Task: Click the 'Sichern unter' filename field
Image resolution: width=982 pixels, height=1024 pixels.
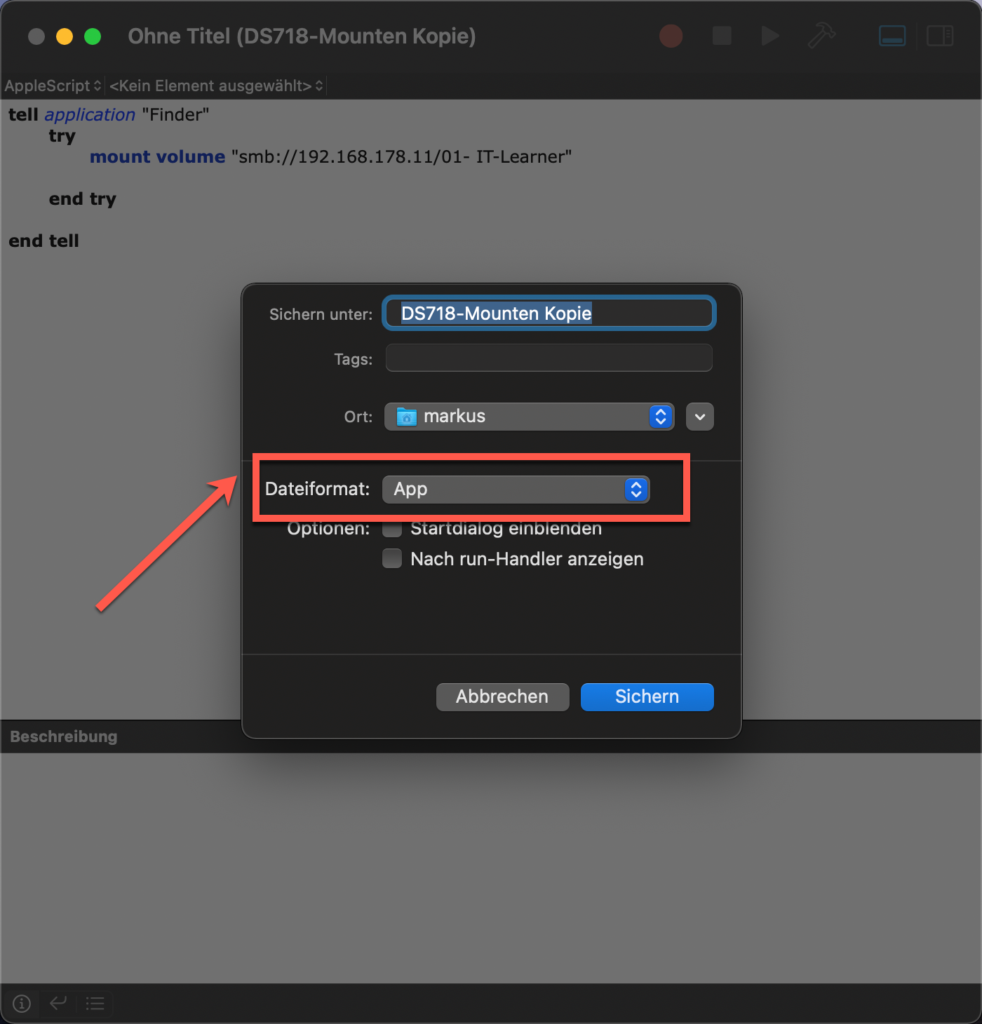Action: tap(549, 313)
